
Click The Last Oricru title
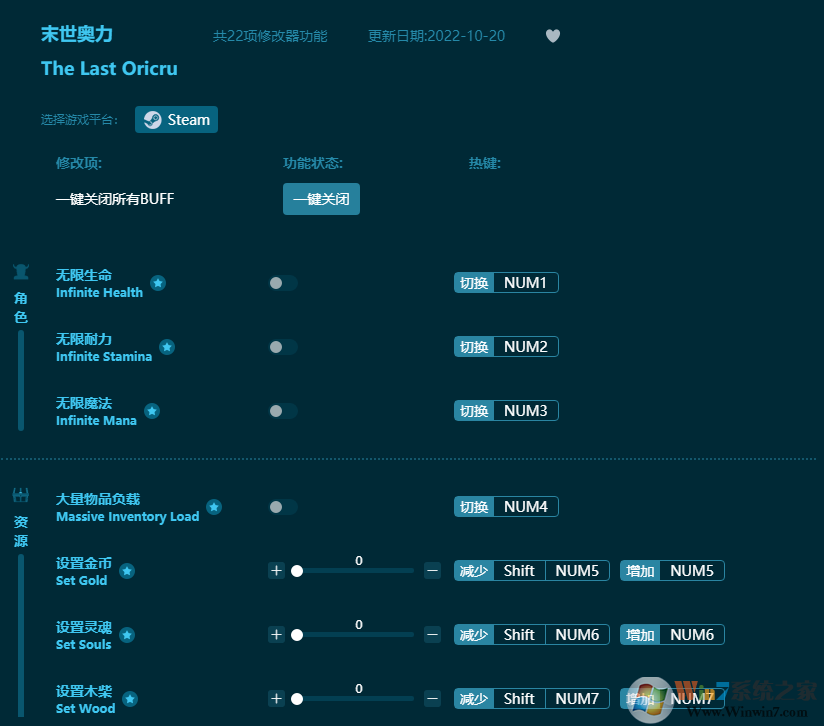click(x=109, y=68)
